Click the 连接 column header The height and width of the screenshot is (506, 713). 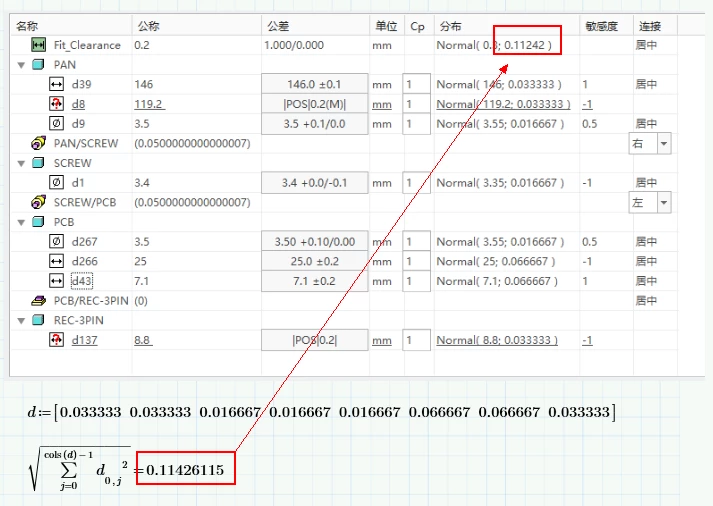[650, 26]
